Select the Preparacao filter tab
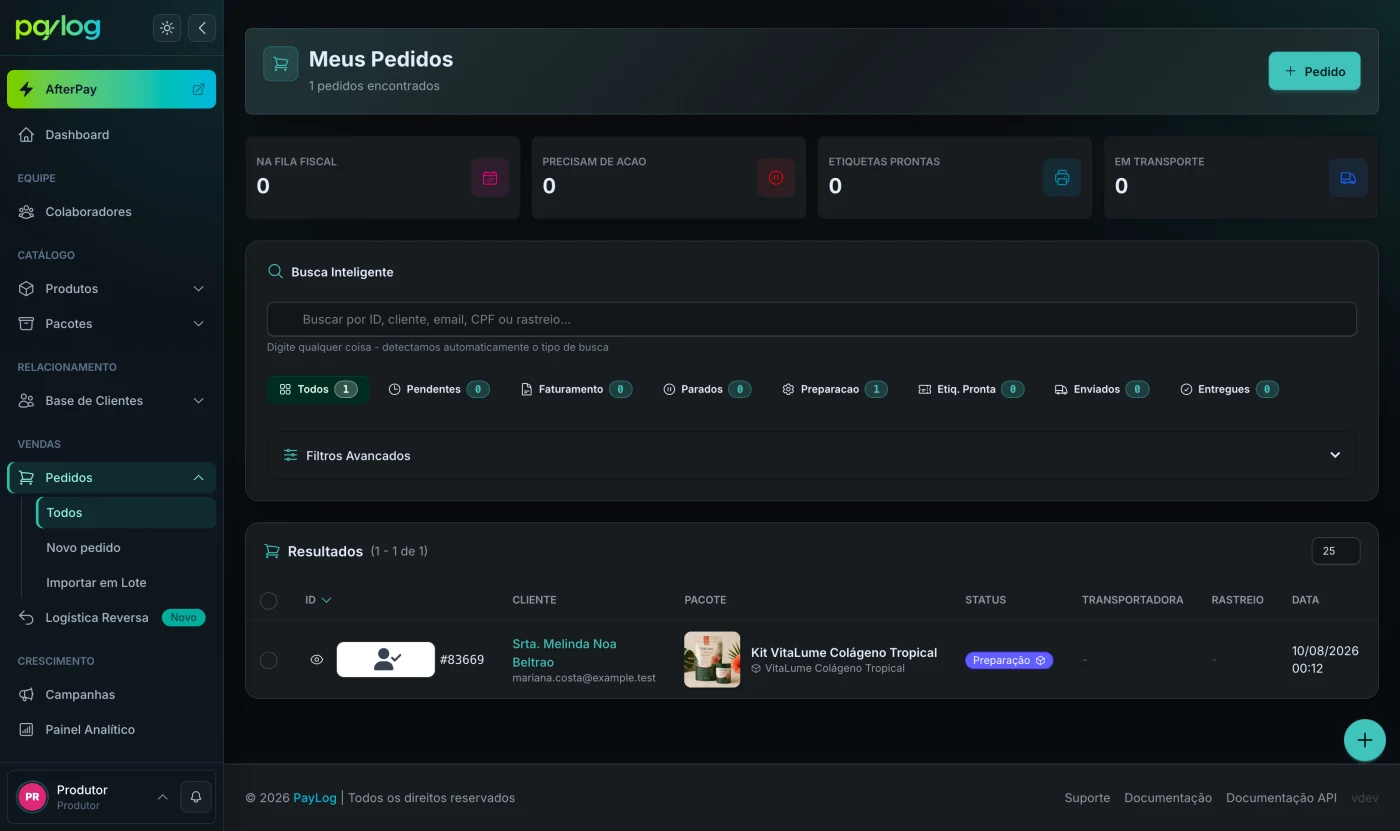 pyautogui.click(x=834, y=389)
